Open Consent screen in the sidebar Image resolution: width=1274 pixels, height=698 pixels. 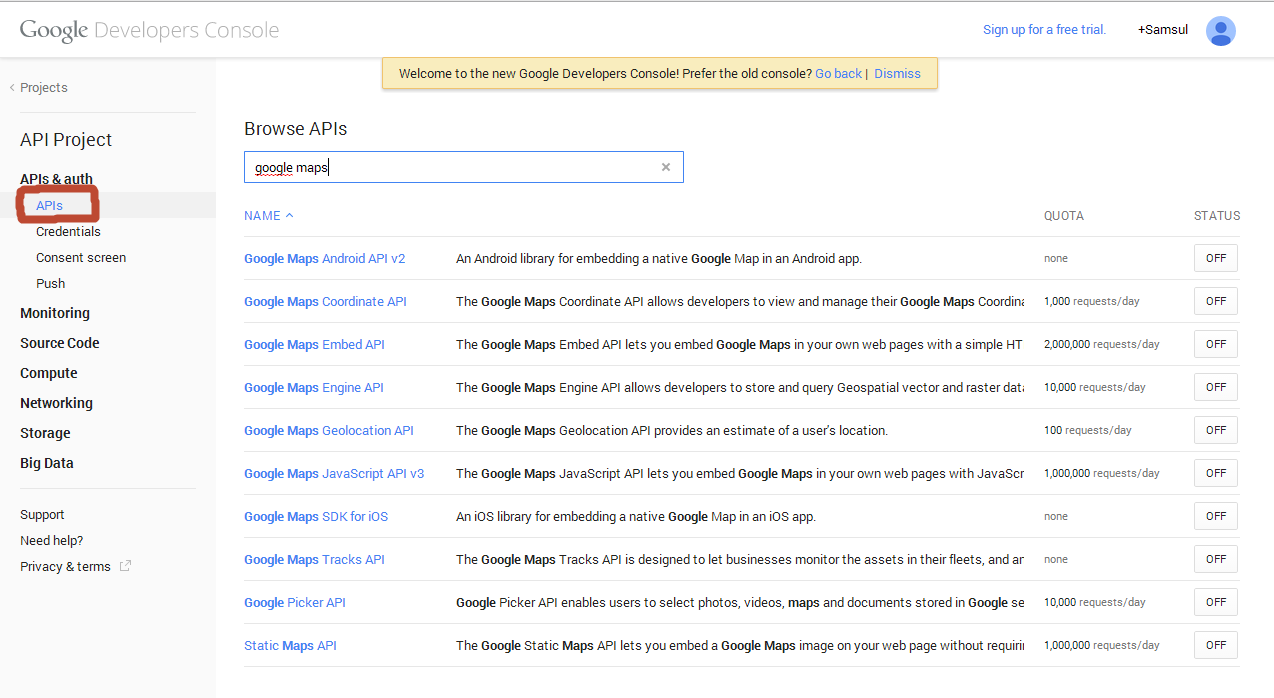coord(81,257)
